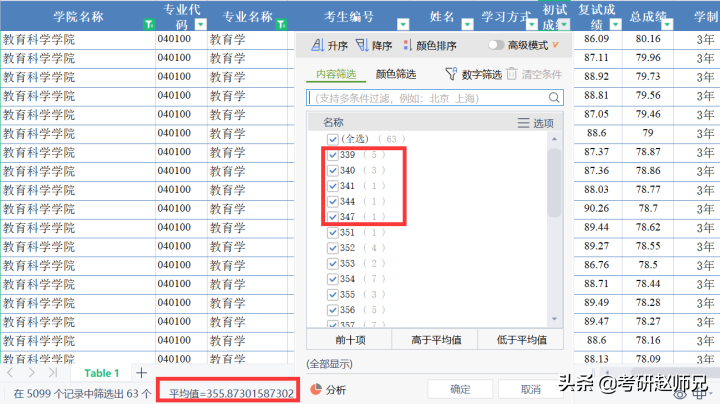Jump to last sheet arrow
The image size is (720, 404).
(x=53, y=373)
